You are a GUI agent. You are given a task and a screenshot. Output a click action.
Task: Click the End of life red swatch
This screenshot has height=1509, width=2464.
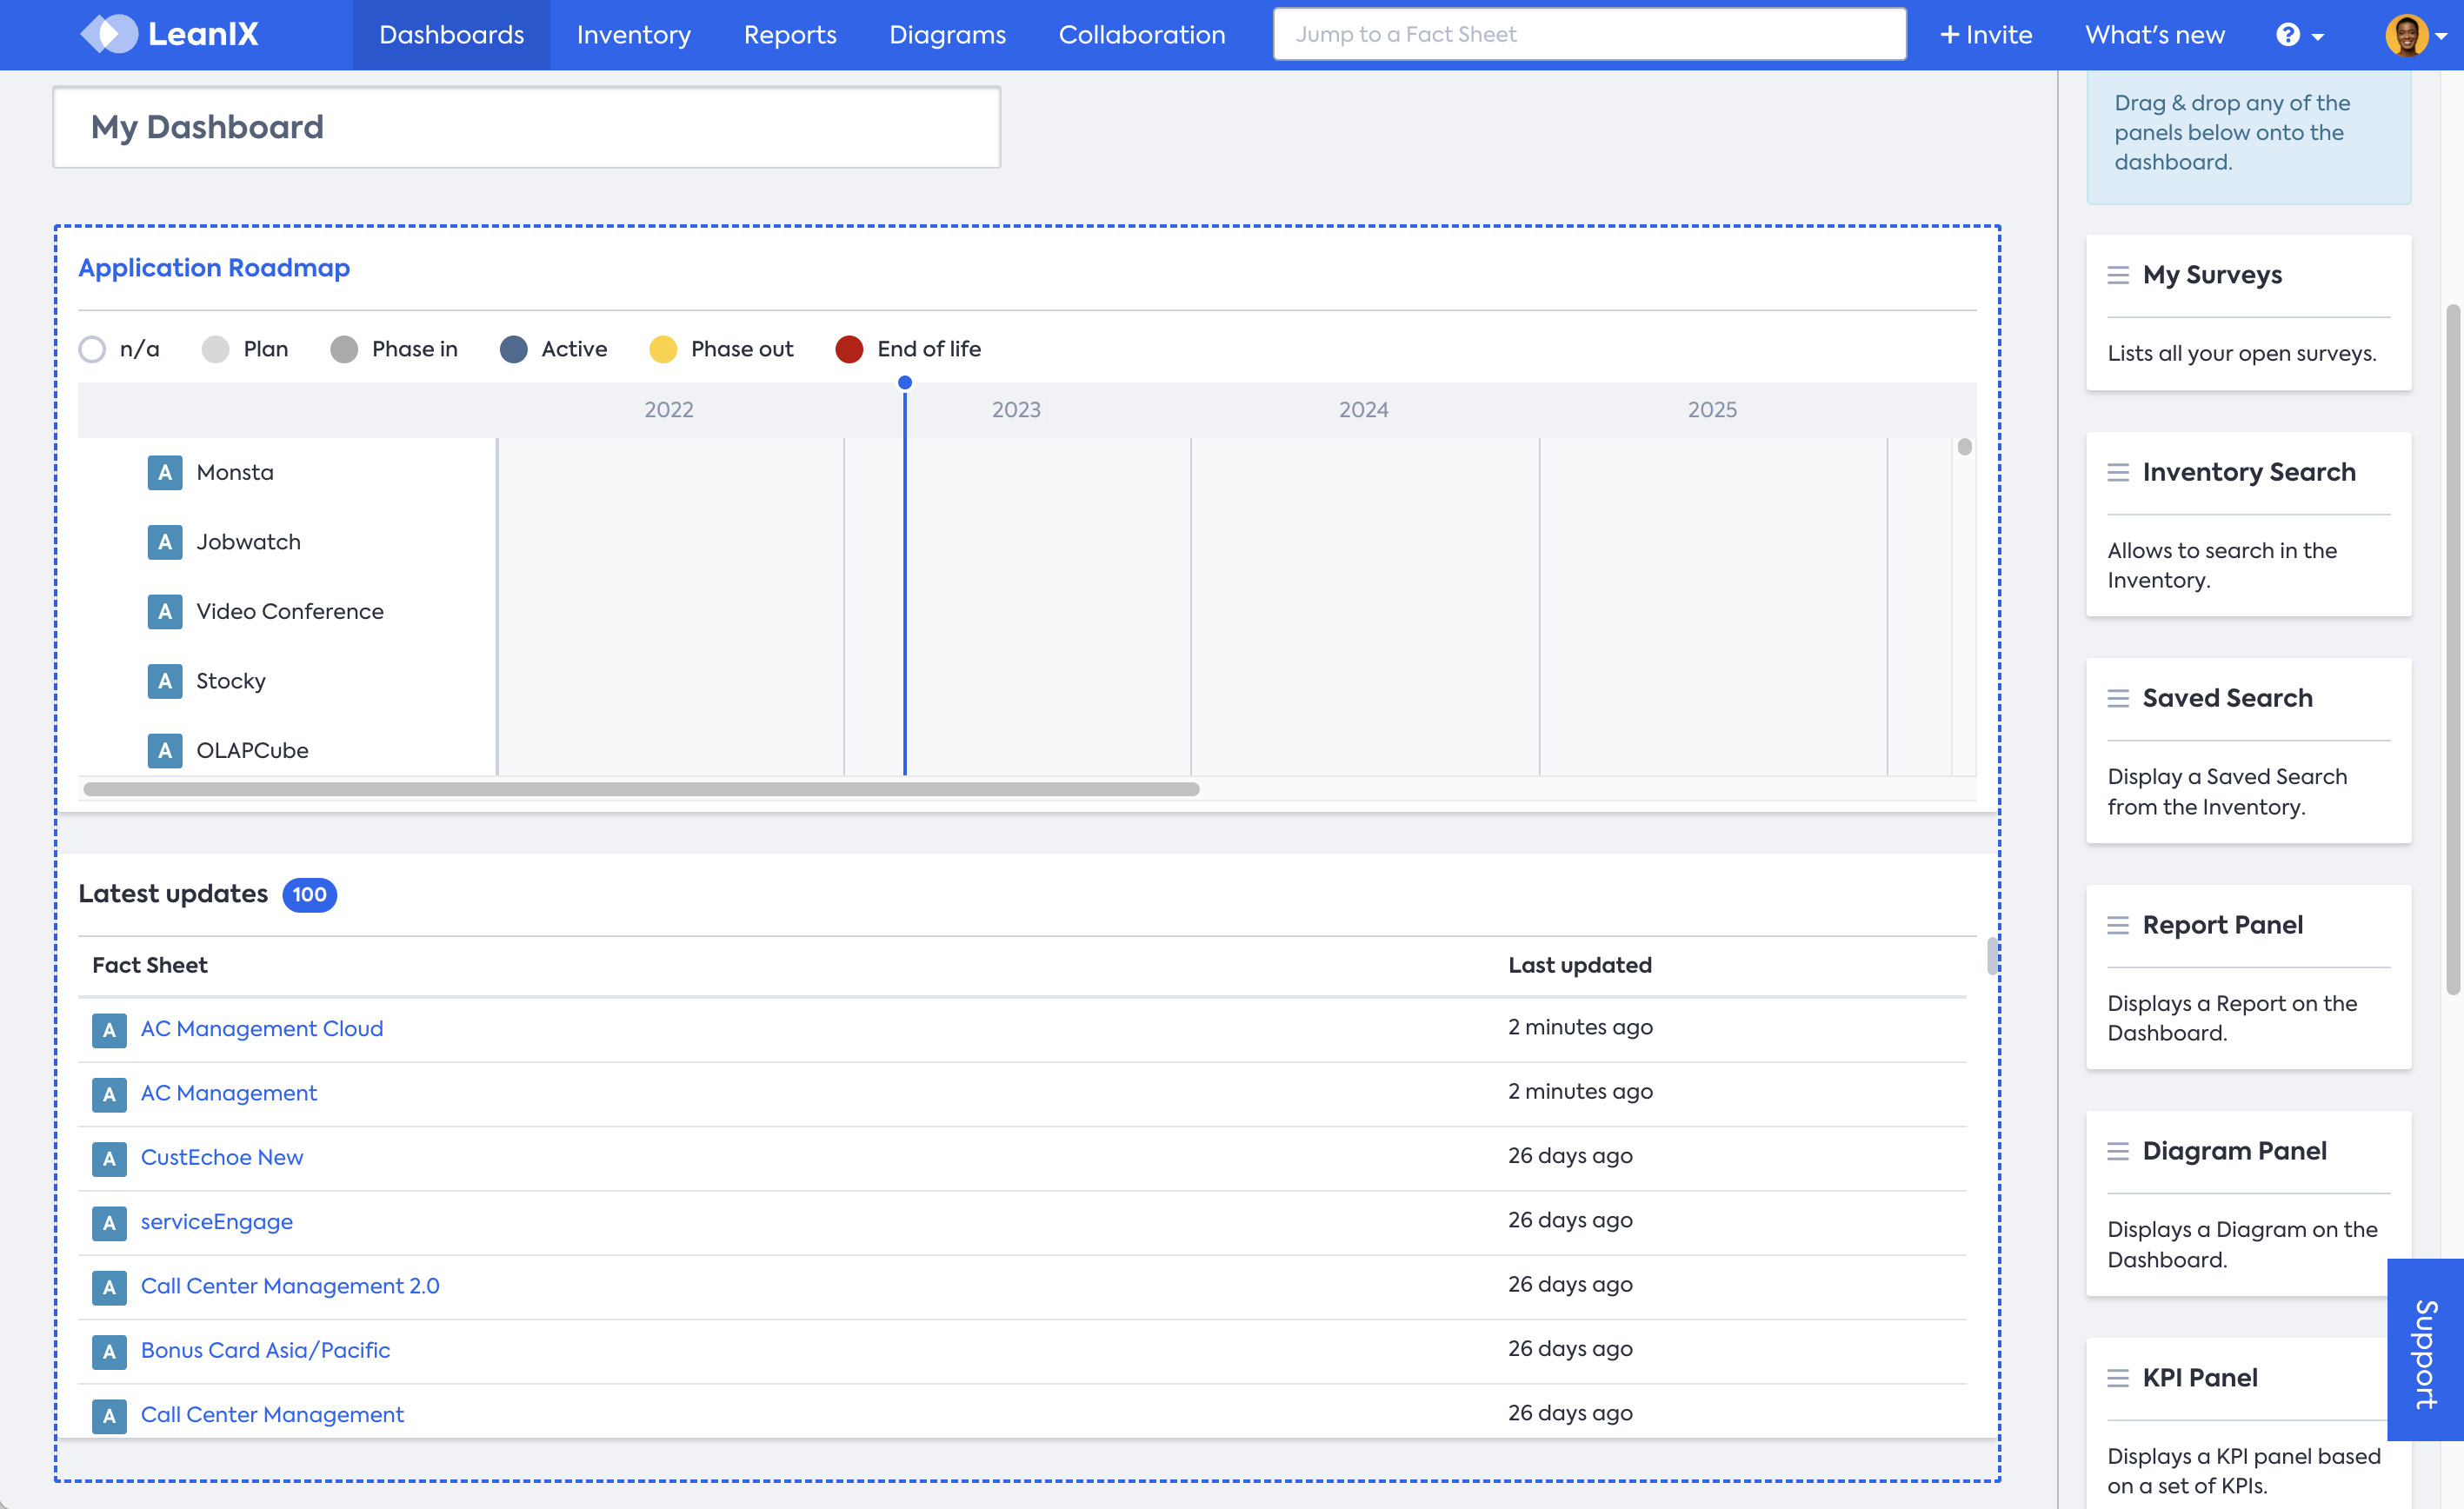[x=849, y=349]
